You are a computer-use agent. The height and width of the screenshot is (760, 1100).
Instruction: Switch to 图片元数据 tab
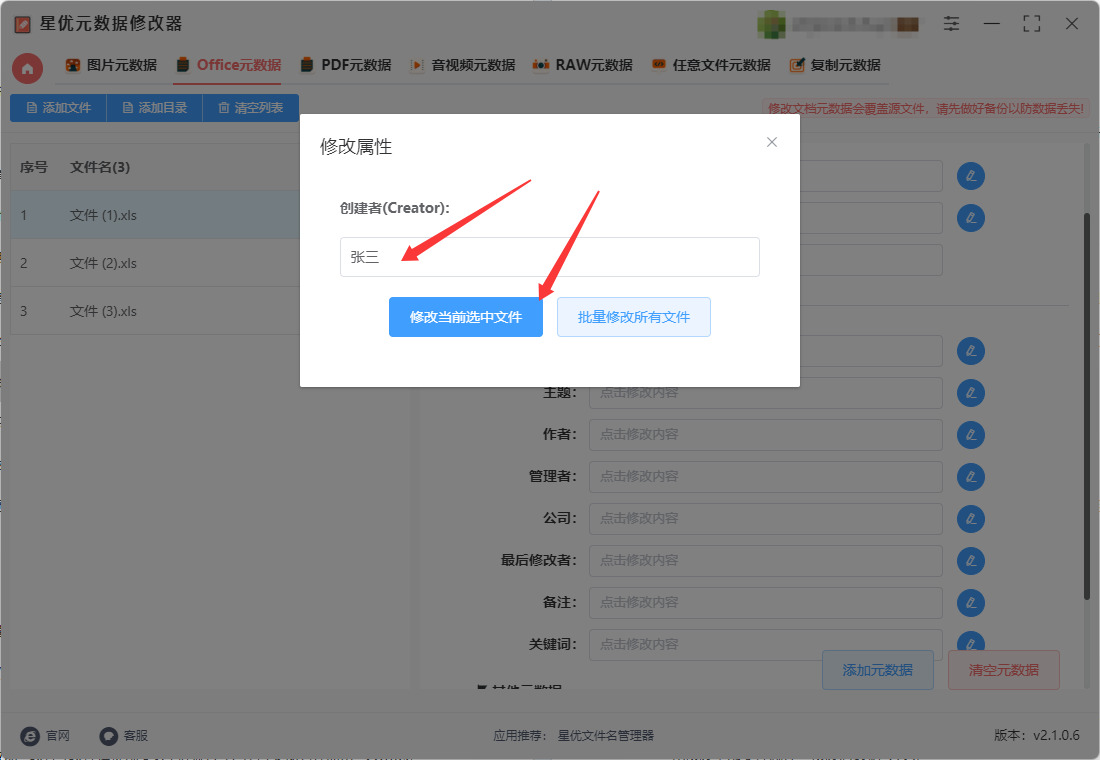111,65
